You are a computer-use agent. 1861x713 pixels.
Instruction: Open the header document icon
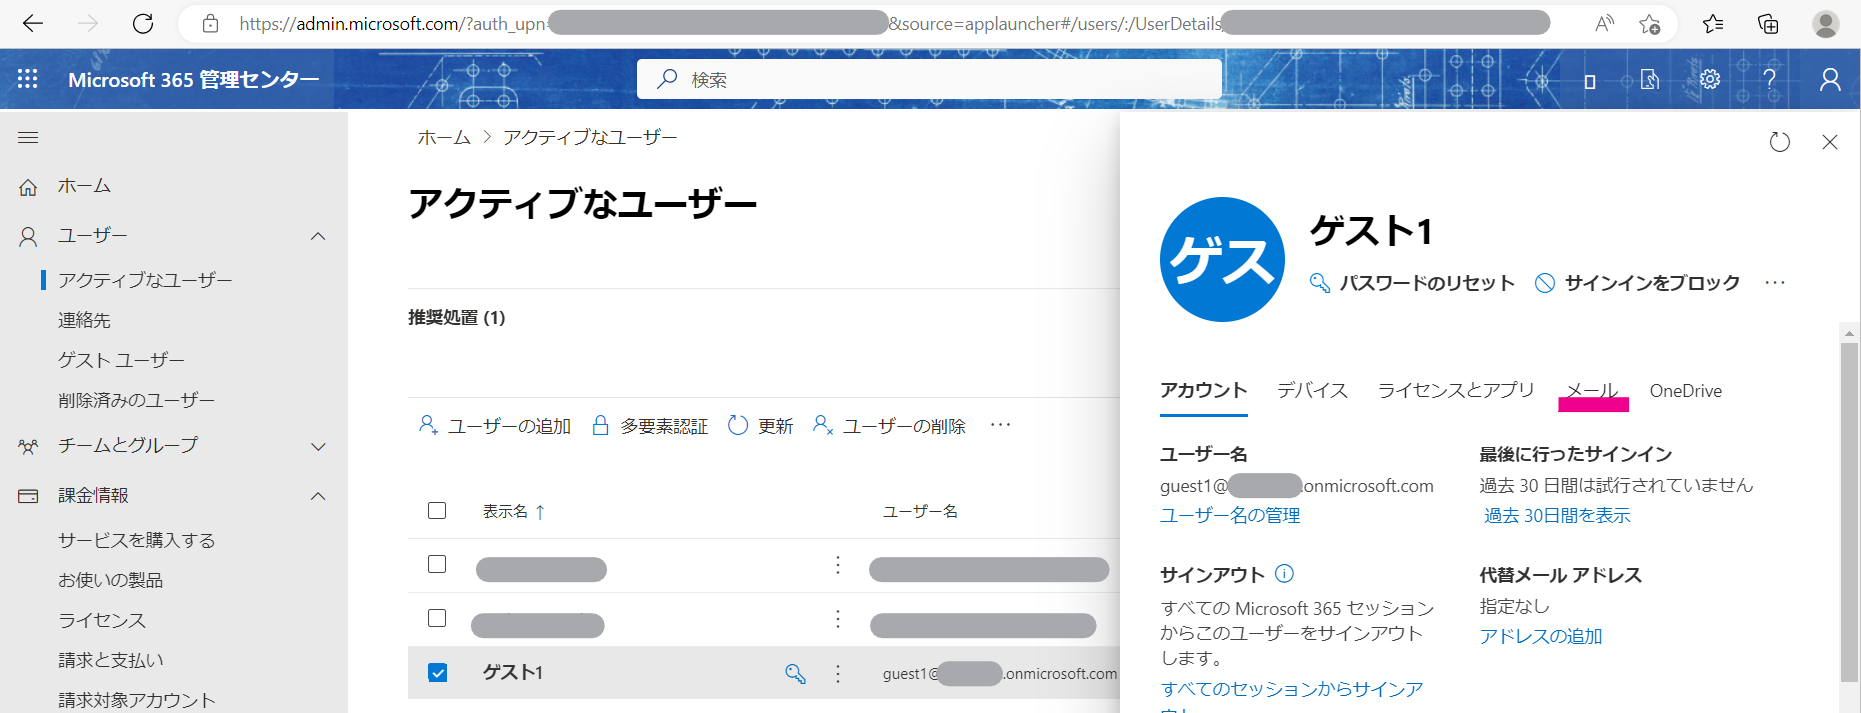tap(1650, 79)
